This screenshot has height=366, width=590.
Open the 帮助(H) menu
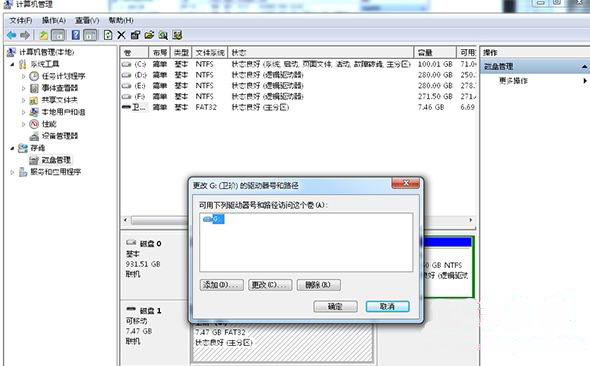point(121,20)
